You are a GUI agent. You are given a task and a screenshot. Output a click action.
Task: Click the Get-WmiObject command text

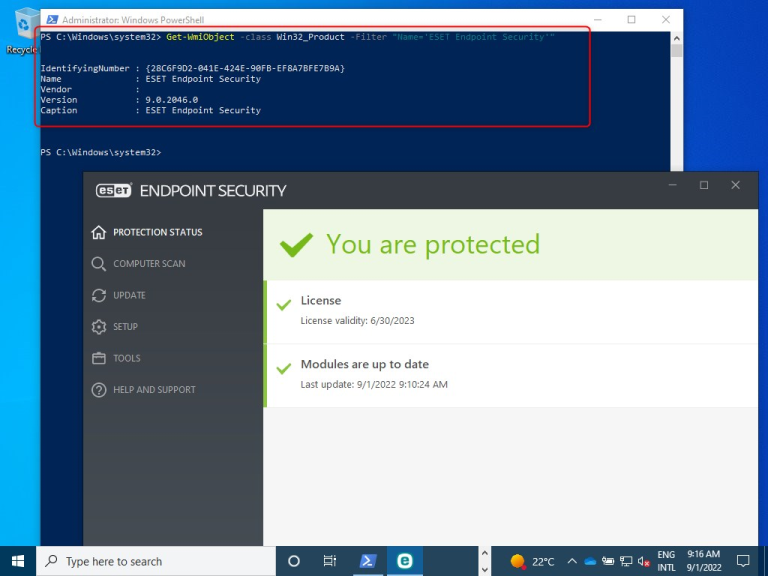point(200,37)
